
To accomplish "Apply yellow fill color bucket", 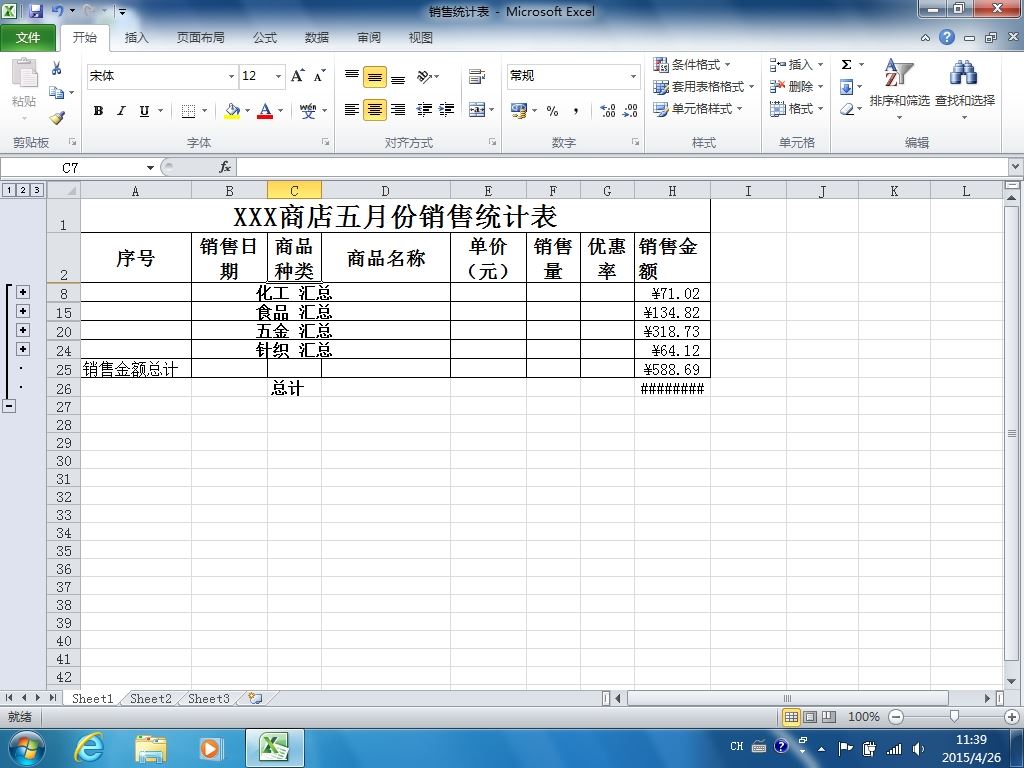I will pos(232,110).
